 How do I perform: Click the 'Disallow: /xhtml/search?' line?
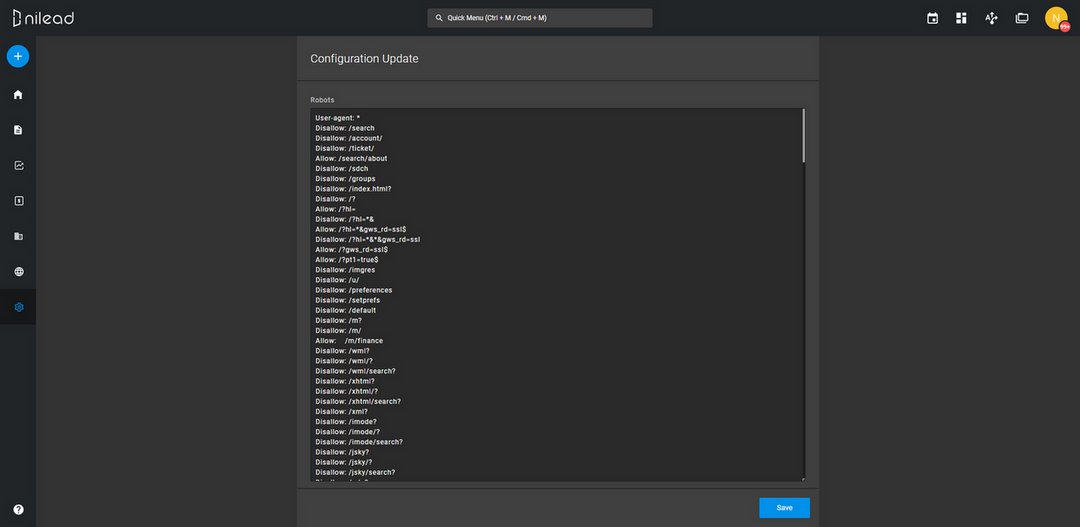358,401
